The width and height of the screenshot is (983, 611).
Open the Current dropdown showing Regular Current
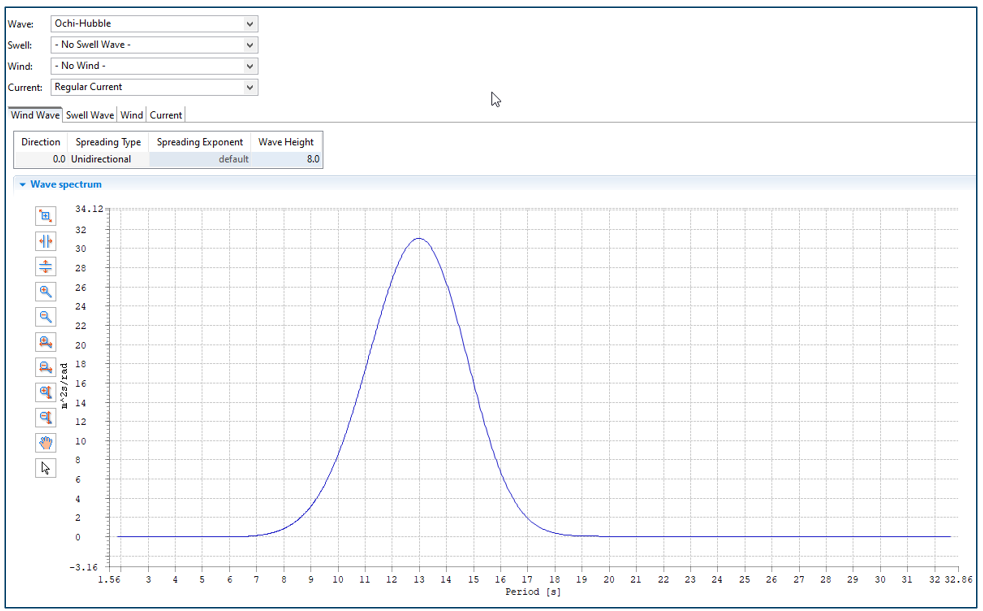point(154,87)
